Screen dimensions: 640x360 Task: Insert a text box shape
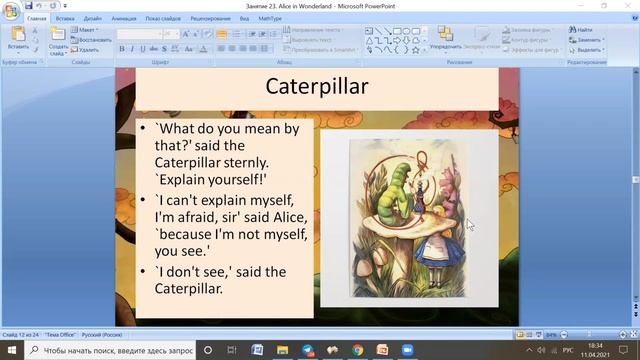point(369,31)
